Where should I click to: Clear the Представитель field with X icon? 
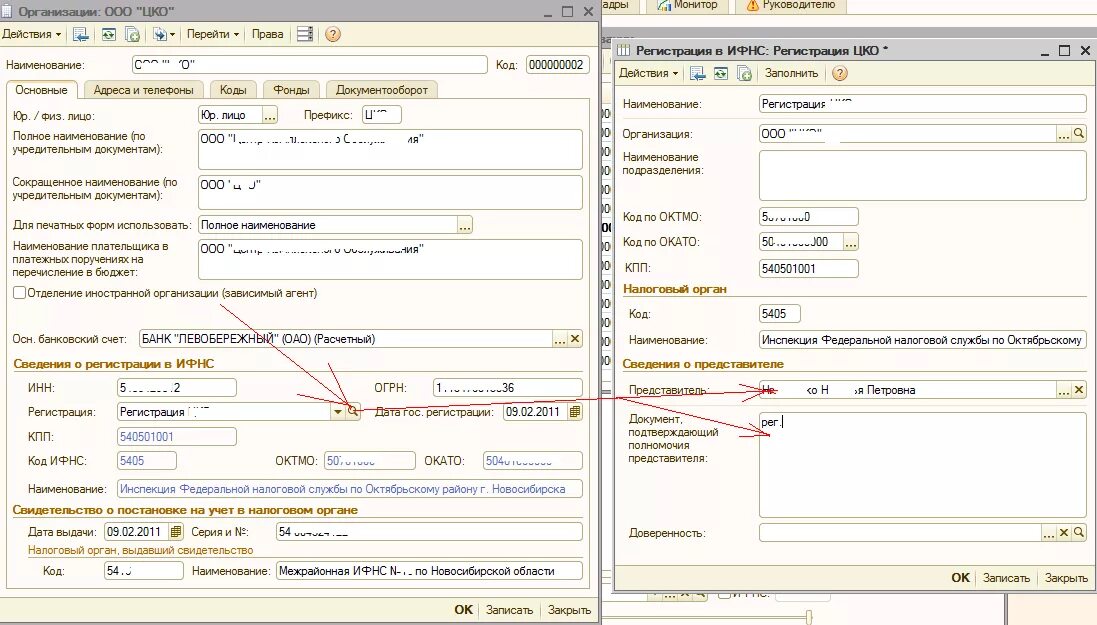click(1079, 390)
